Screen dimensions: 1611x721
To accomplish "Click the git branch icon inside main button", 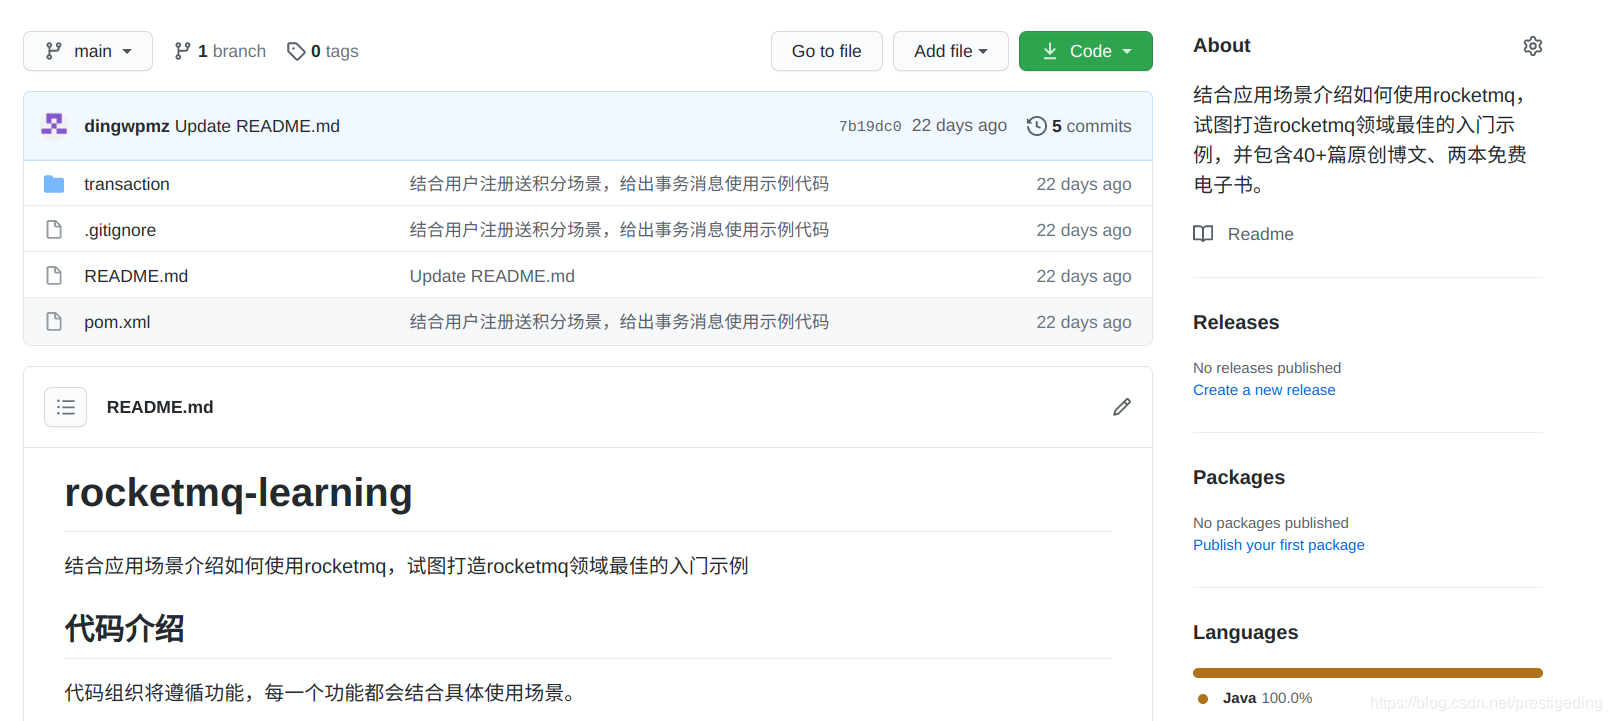I will point(54,51).
